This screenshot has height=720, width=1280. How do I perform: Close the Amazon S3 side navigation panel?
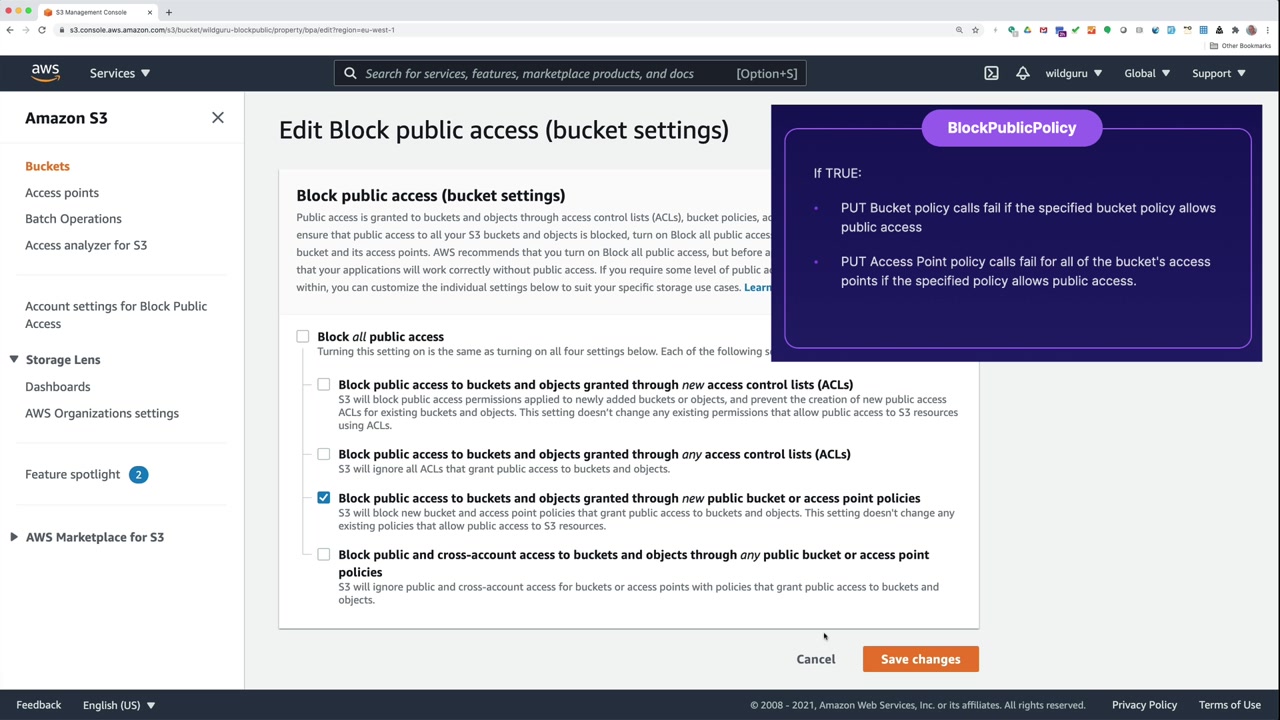pyautogui.click(x=218, y=118)
